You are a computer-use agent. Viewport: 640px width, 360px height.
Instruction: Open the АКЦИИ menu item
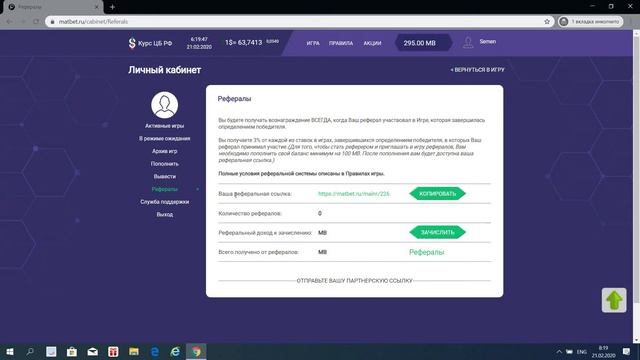(372, 43)
